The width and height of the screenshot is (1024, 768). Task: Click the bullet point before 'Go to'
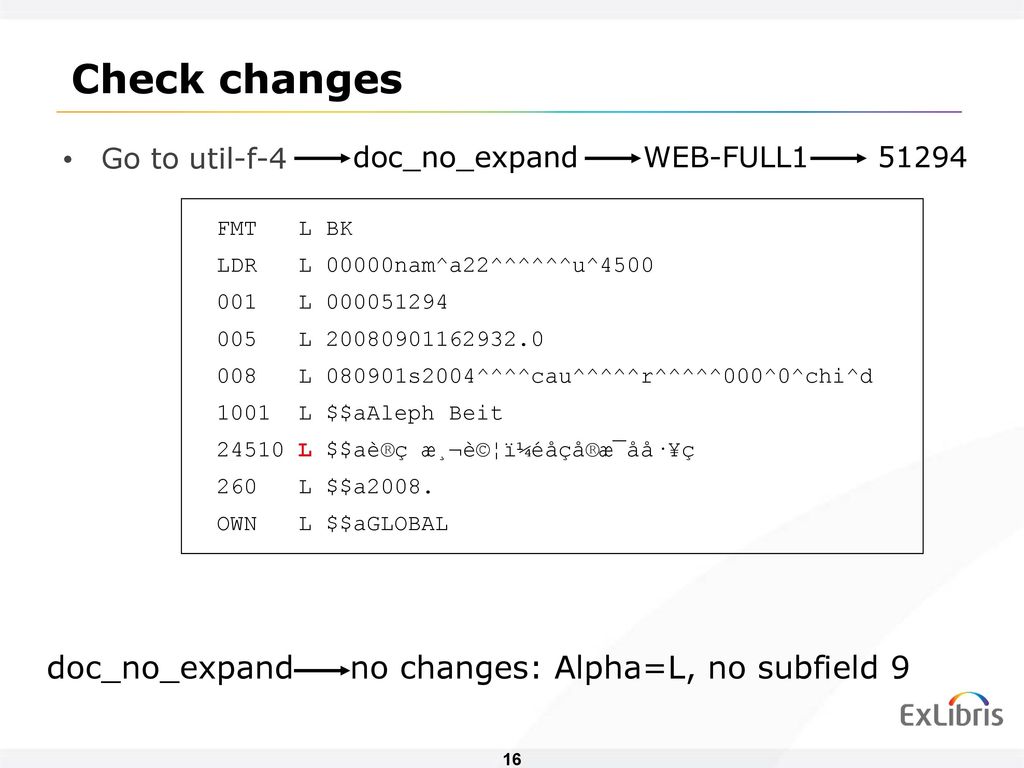pos(68,159)
